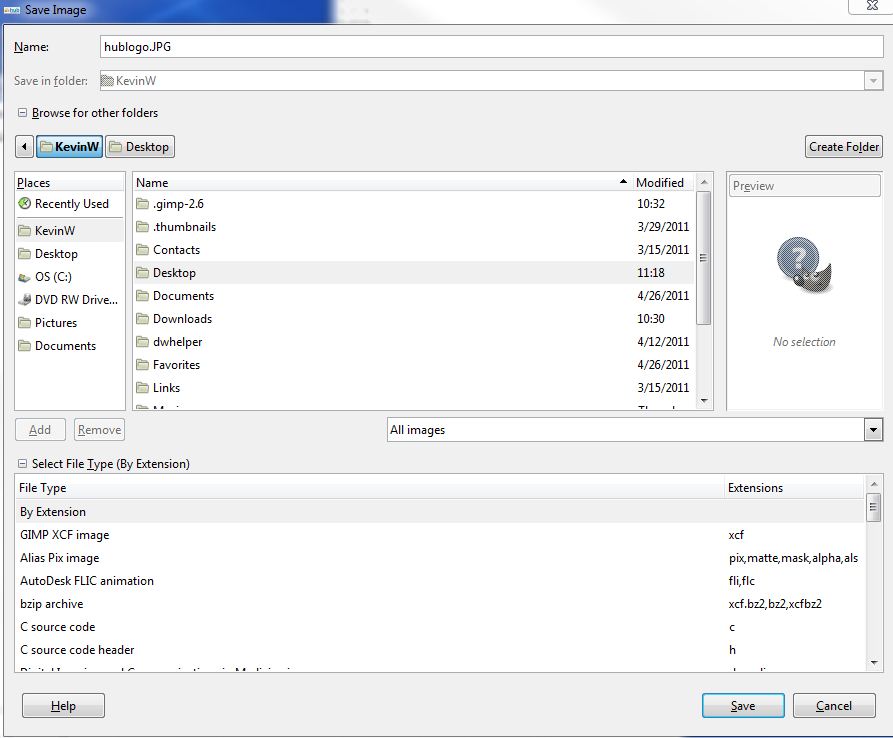Click the back arrow path button
893x738 pixels.
click(25, 147)
